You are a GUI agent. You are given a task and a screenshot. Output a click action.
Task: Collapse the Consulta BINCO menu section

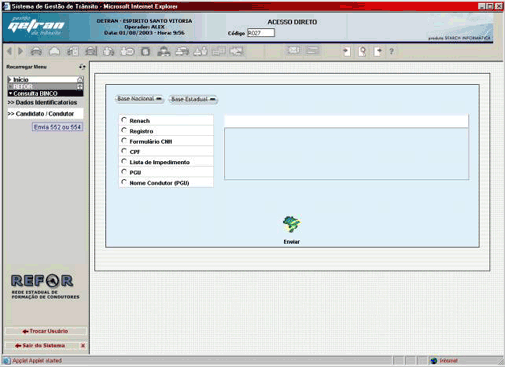coord(45,94)
